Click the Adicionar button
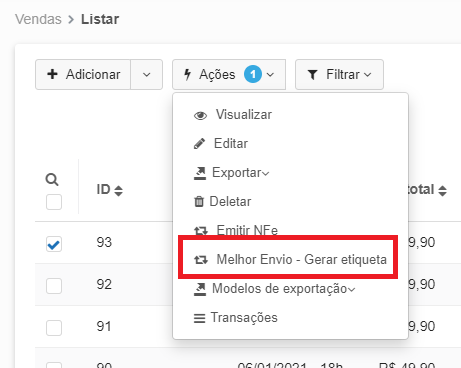 tap(83, 74)
